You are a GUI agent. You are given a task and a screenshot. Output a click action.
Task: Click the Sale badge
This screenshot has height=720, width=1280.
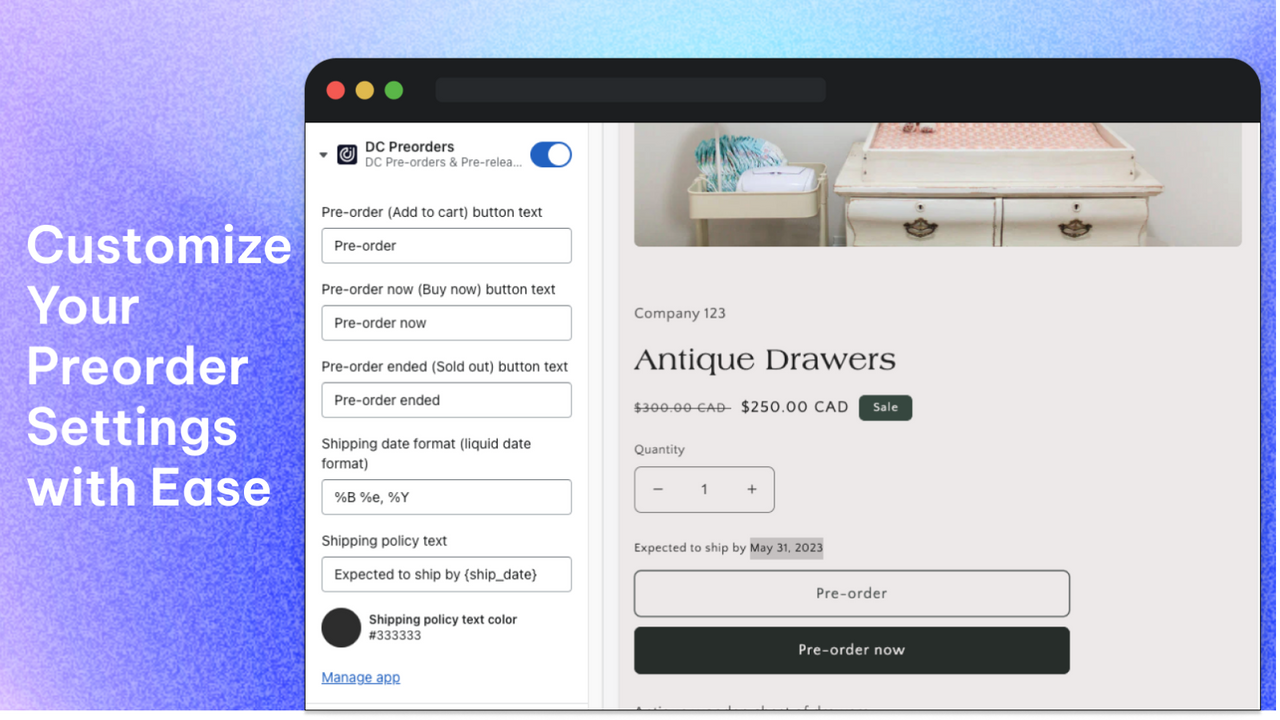point(885,407)
